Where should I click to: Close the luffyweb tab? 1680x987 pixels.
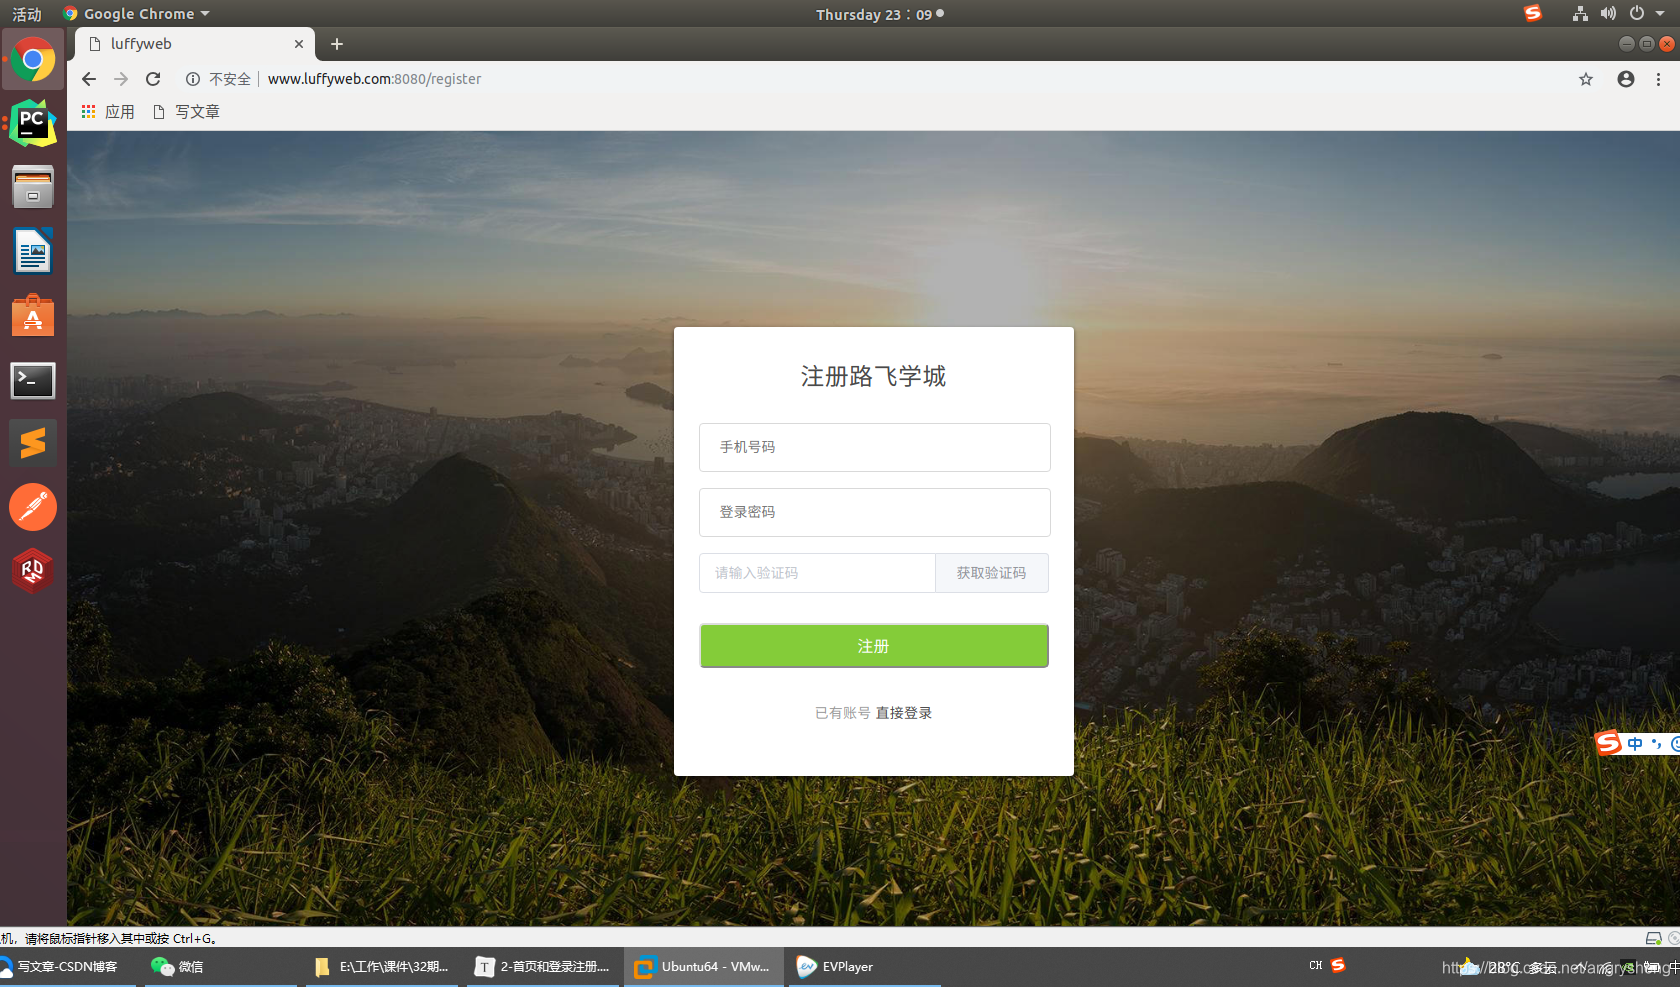(x=298, y=44)
